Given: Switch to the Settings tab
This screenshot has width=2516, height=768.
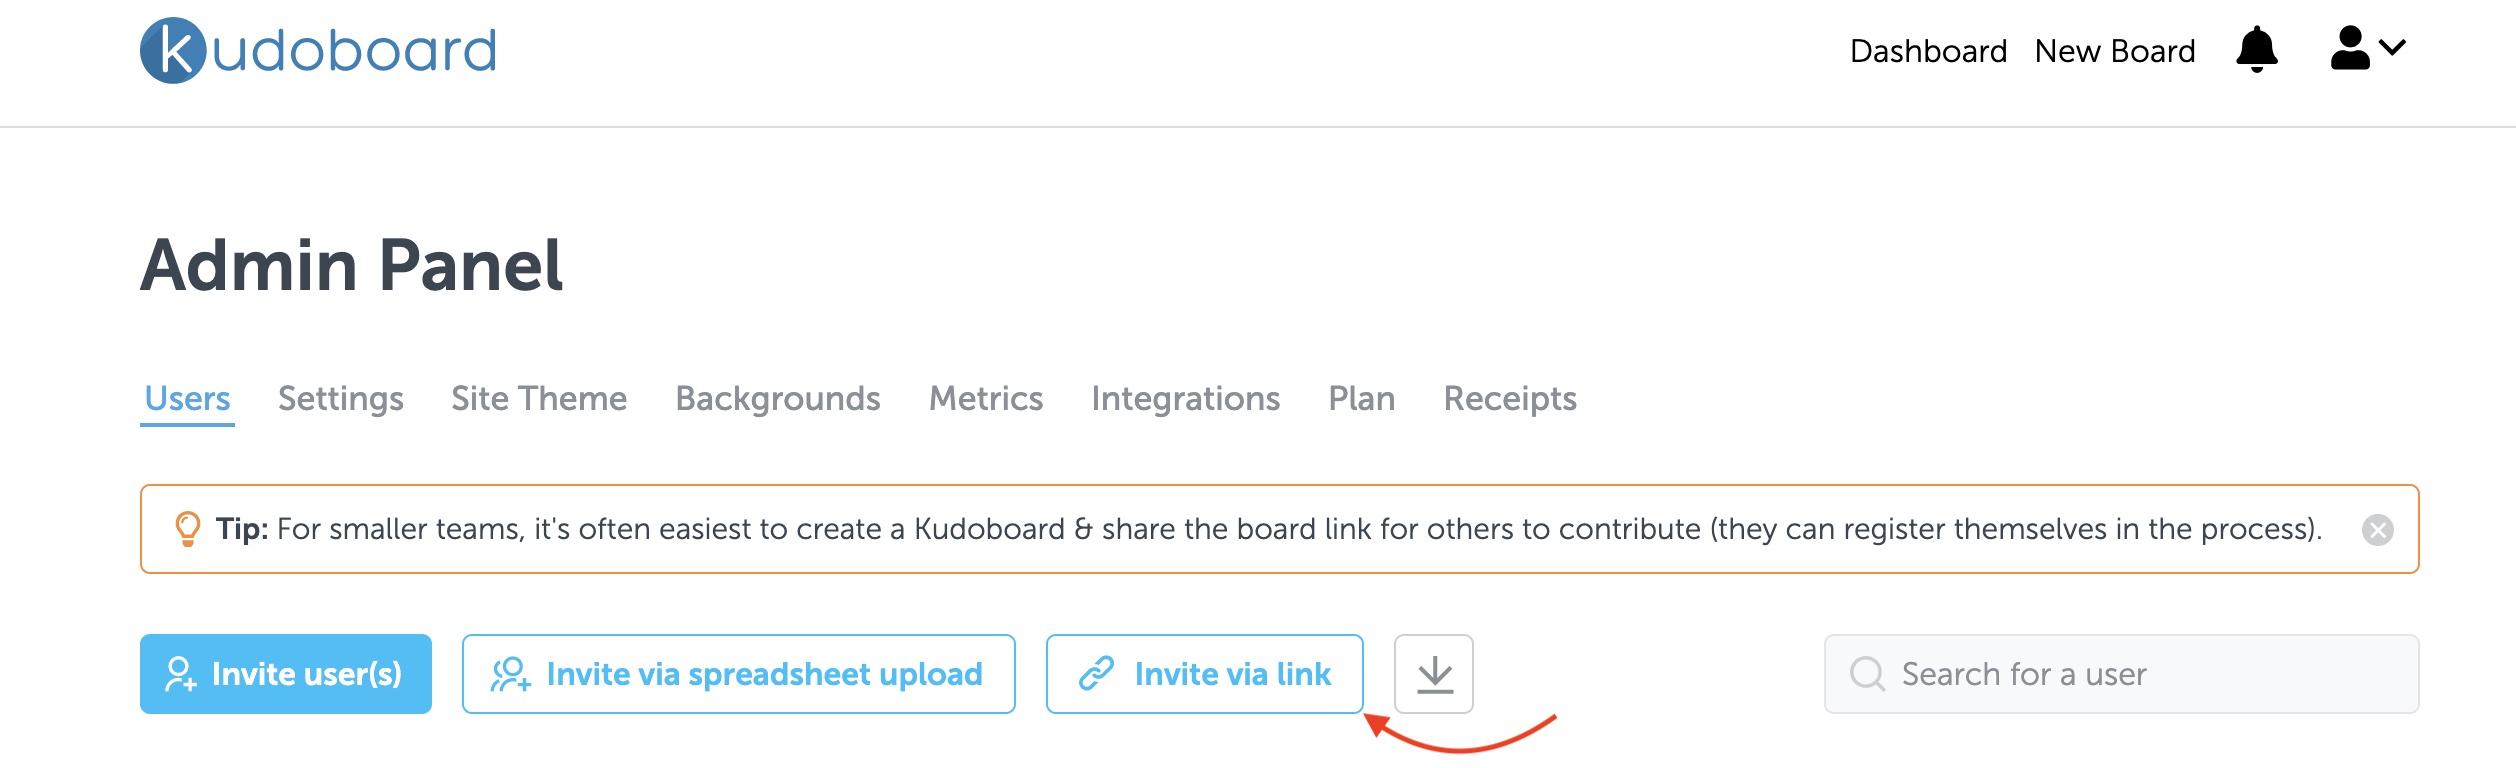Looking at the screenshot, I should coord(341,399).
